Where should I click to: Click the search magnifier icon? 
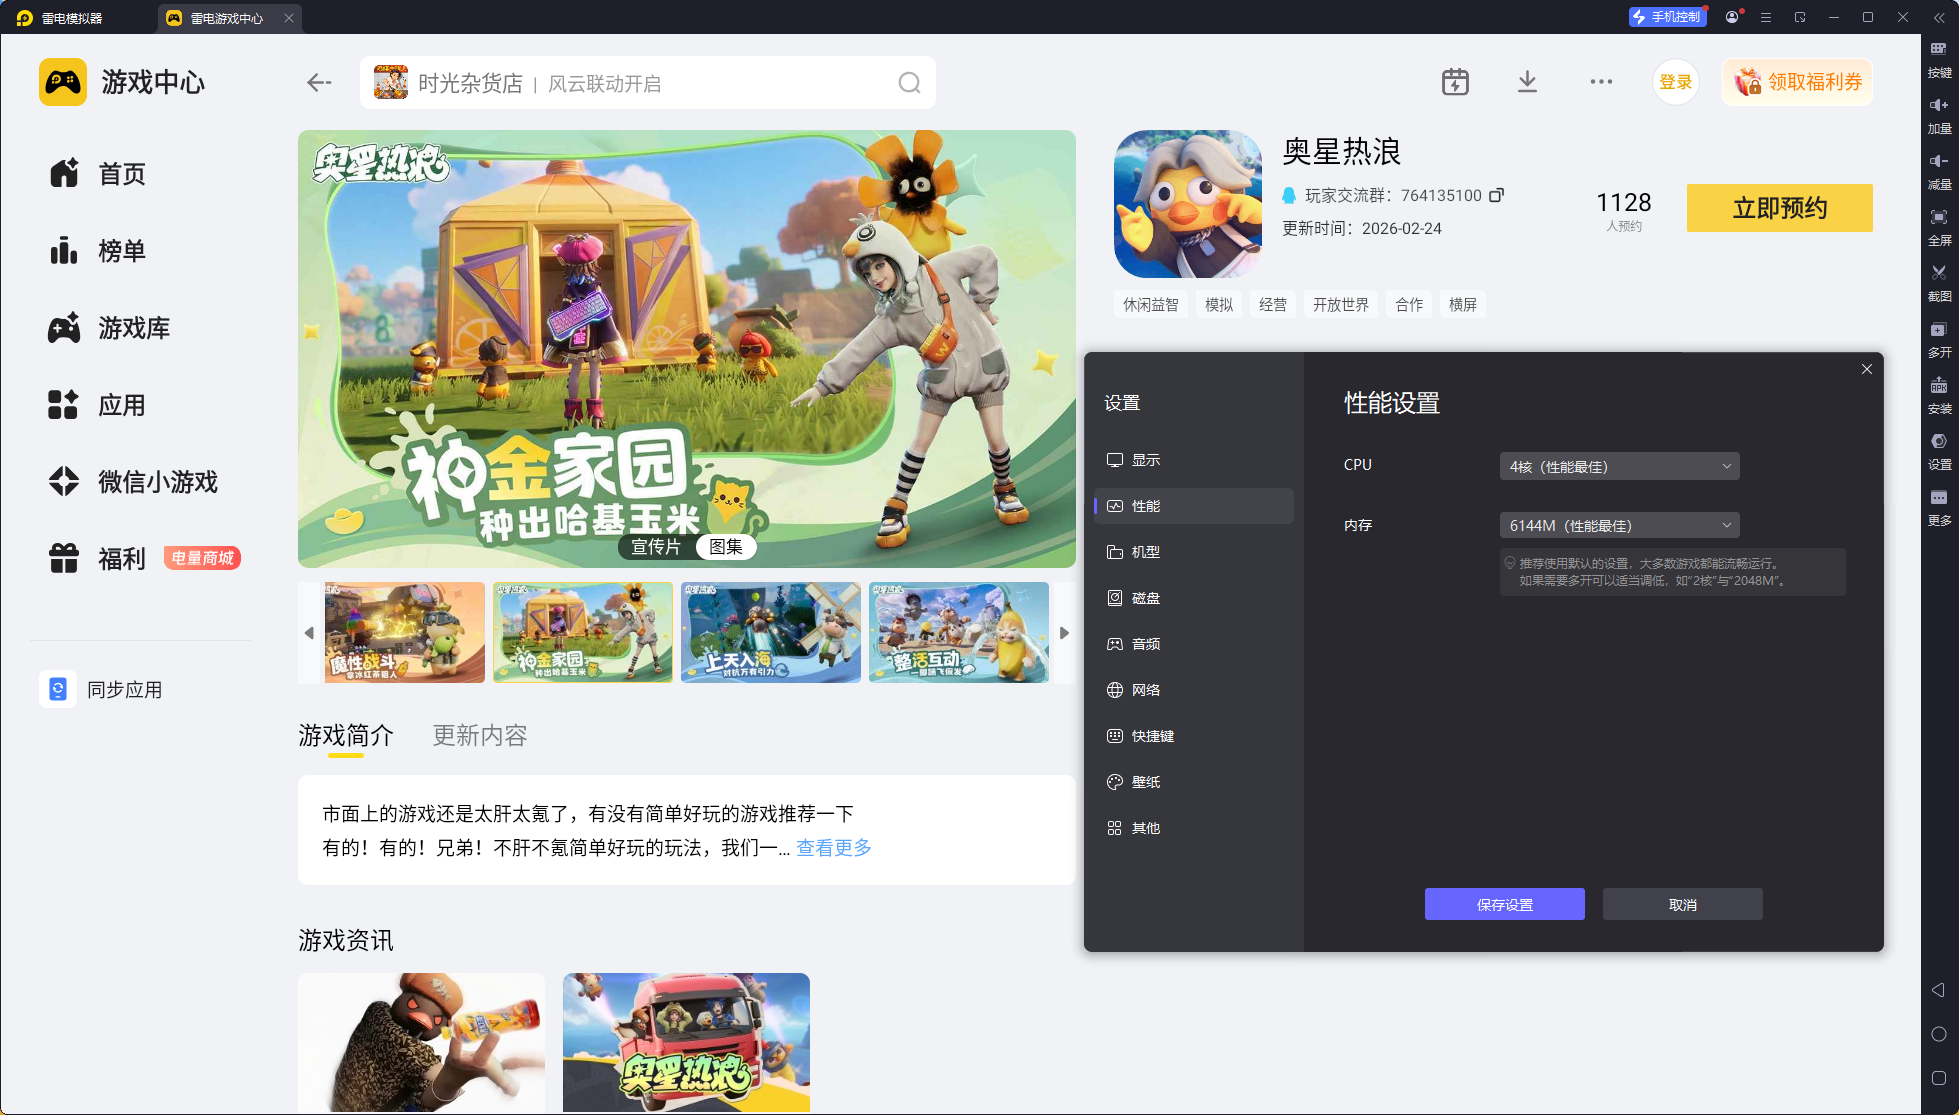[908, 83]
